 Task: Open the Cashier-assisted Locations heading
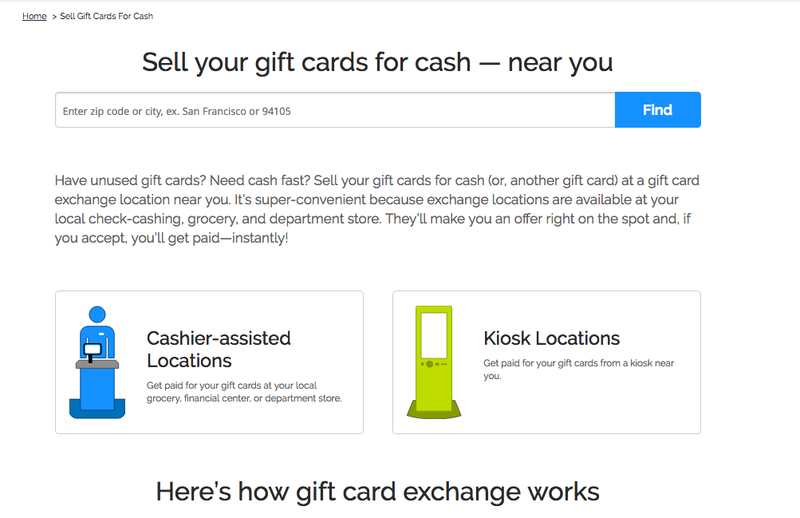click(218, 350)
